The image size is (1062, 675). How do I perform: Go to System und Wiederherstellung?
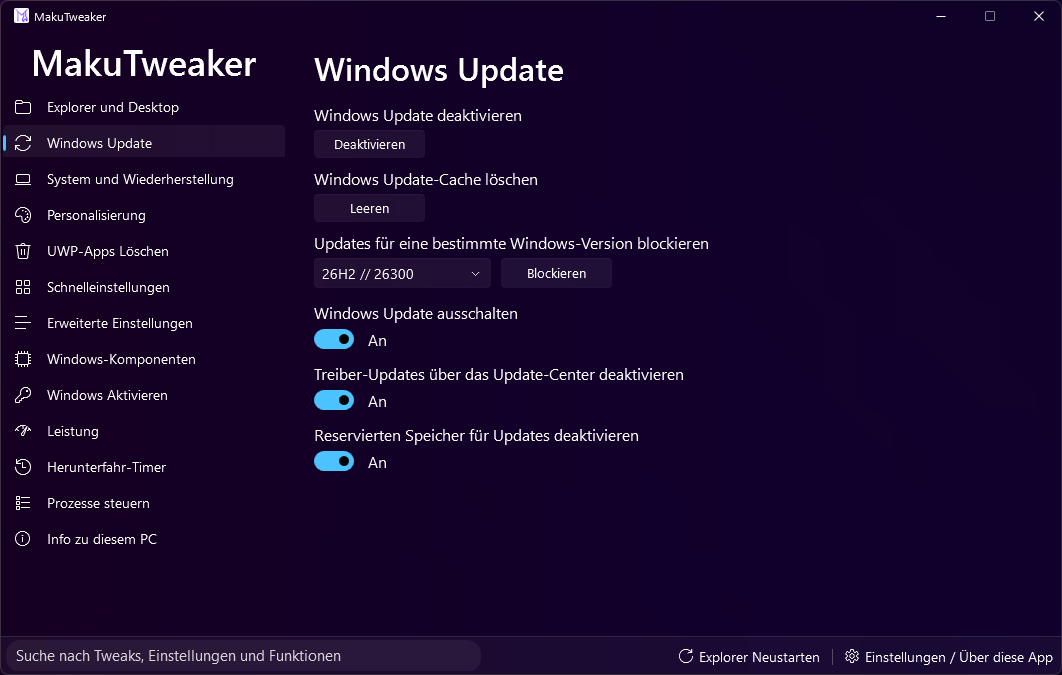tap(144, 179)
